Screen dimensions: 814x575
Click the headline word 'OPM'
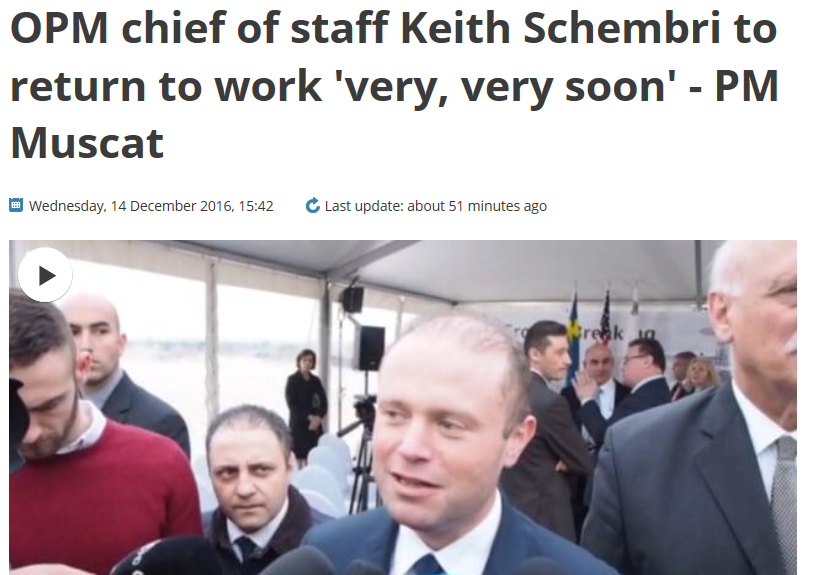60,28
